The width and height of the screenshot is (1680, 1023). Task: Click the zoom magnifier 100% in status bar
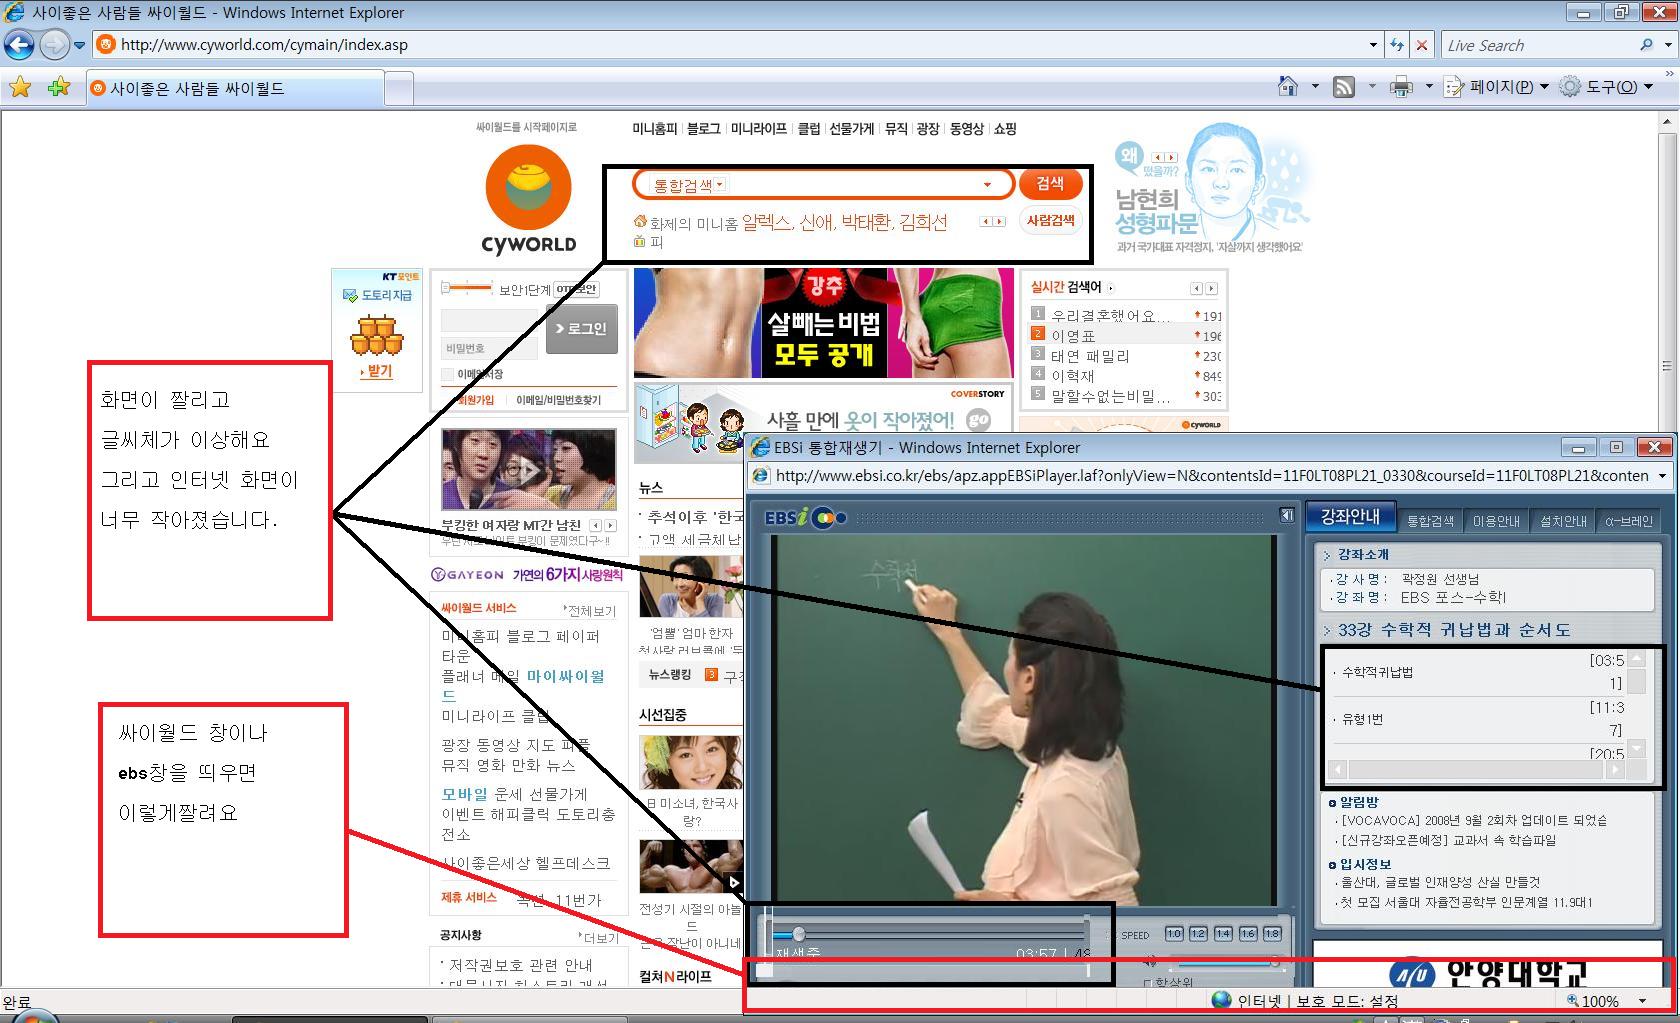tap(1572, 1000)
